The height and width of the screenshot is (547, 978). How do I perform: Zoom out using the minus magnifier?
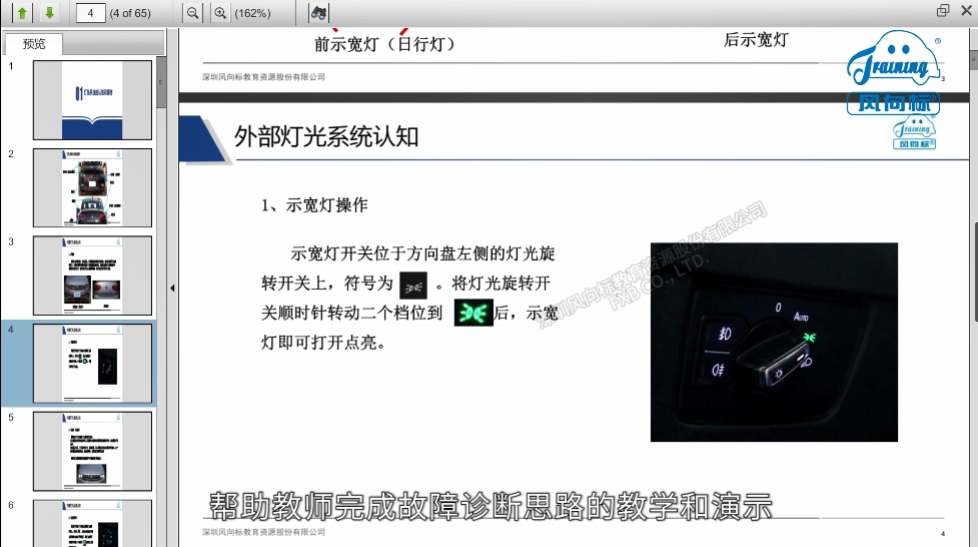coord(193,13)
